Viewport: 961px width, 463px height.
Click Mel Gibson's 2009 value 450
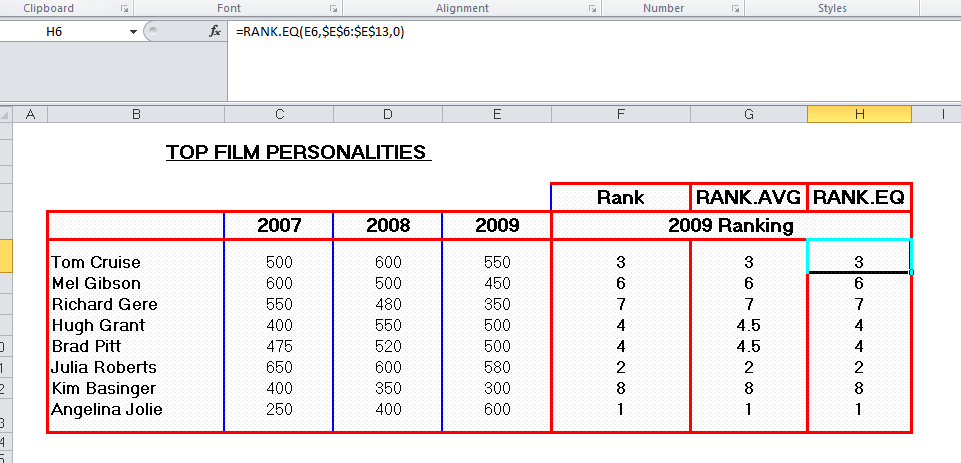[x=497, y=283]
